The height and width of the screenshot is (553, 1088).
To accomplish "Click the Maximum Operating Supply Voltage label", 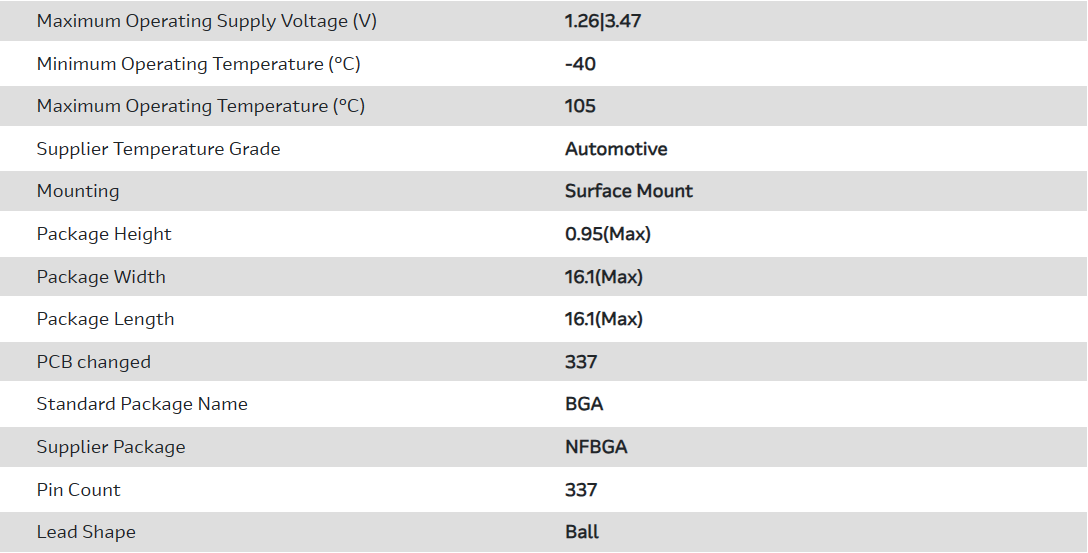I will coord(207,21).
